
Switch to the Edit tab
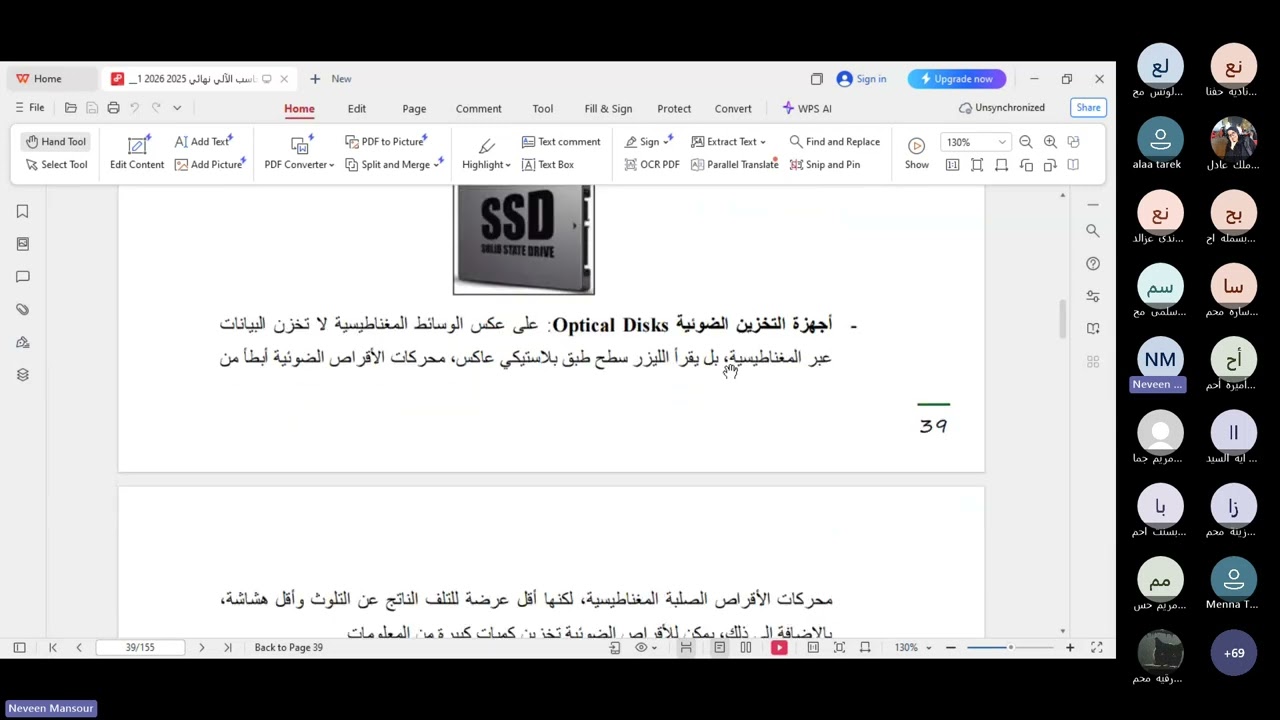tap(357, 108)
